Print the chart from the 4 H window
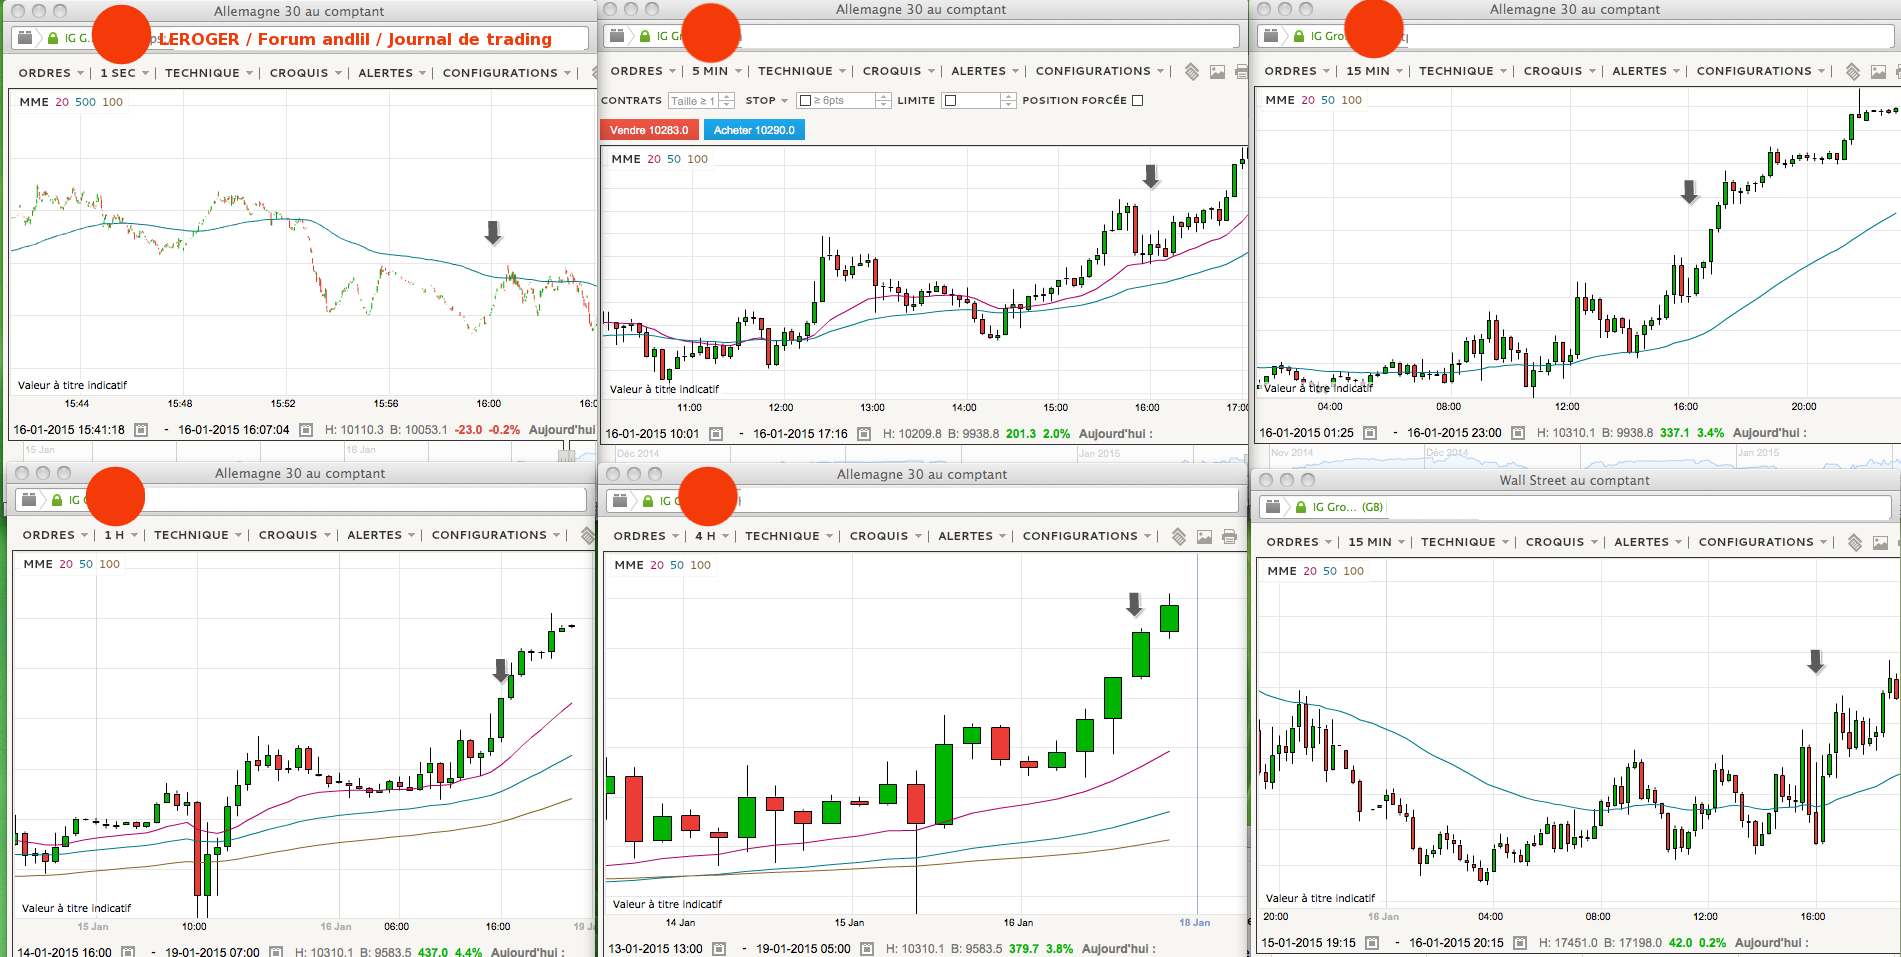1901x957 pixels. pos(1229,537)
